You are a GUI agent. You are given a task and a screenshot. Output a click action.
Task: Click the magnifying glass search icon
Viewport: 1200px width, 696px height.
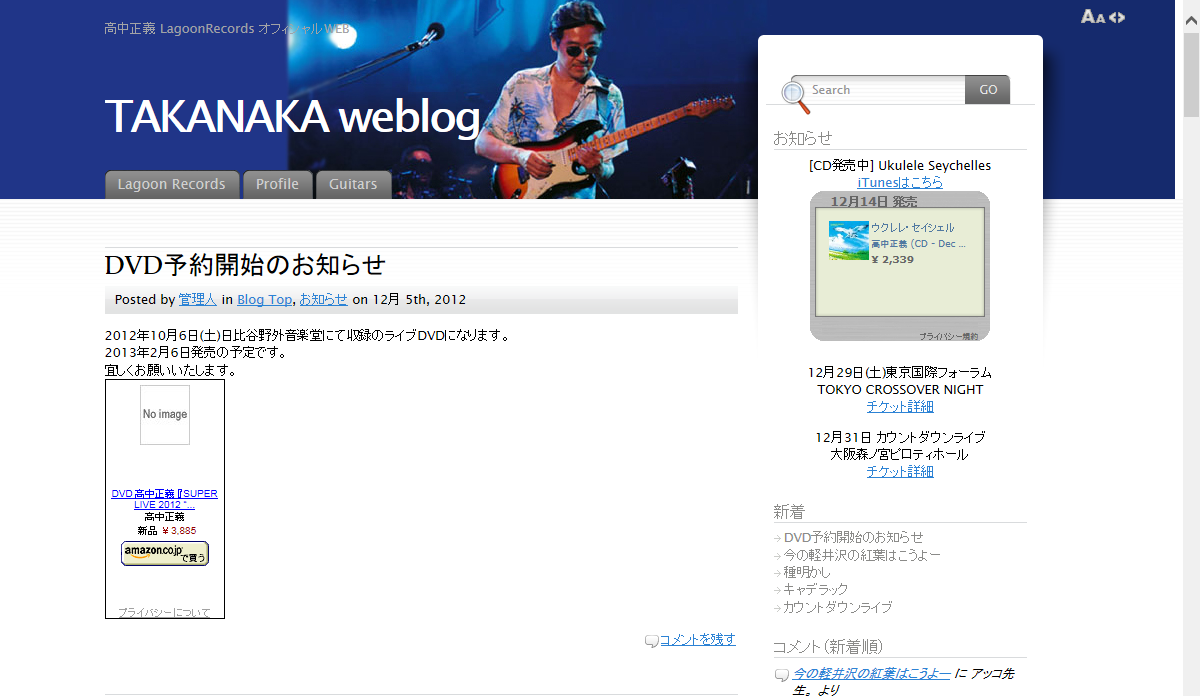pos(794,95)
